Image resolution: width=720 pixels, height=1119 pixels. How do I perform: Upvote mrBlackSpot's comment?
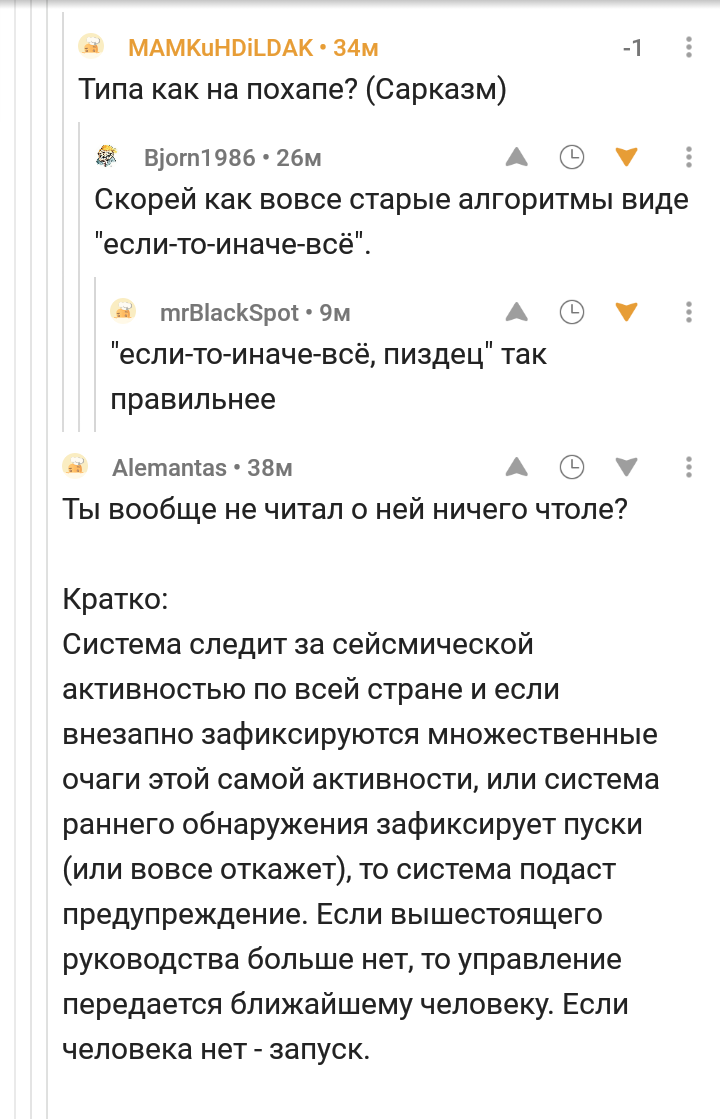pos(517,312)
